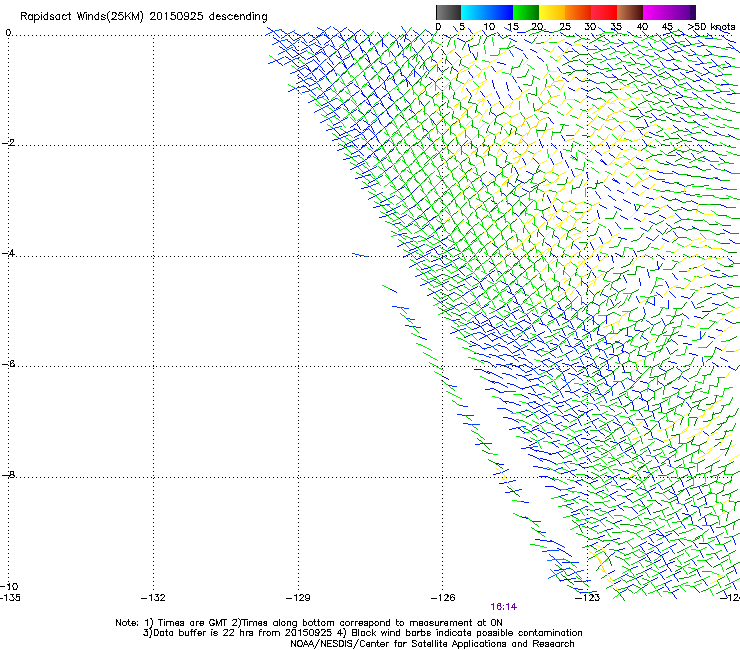Image resolution: width=740 pixels, height=650 pixels.
Task: Click the gray 0-5 knots color swatch
Action: click(448, 12)
